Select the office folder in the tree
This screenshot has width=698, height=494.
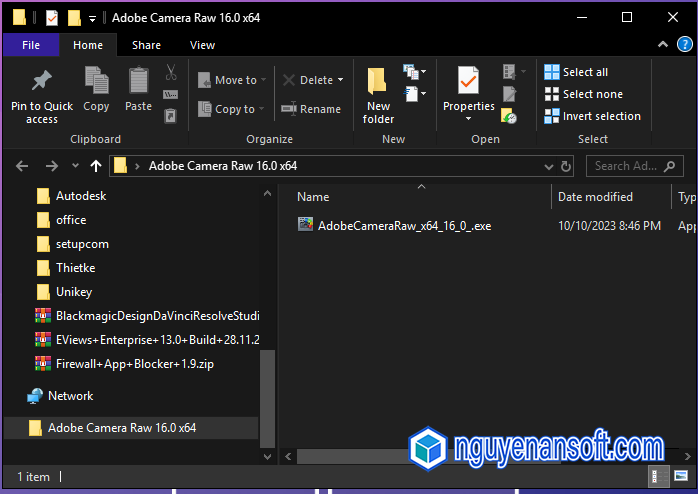pyautogui.click(x=71, y=220)
